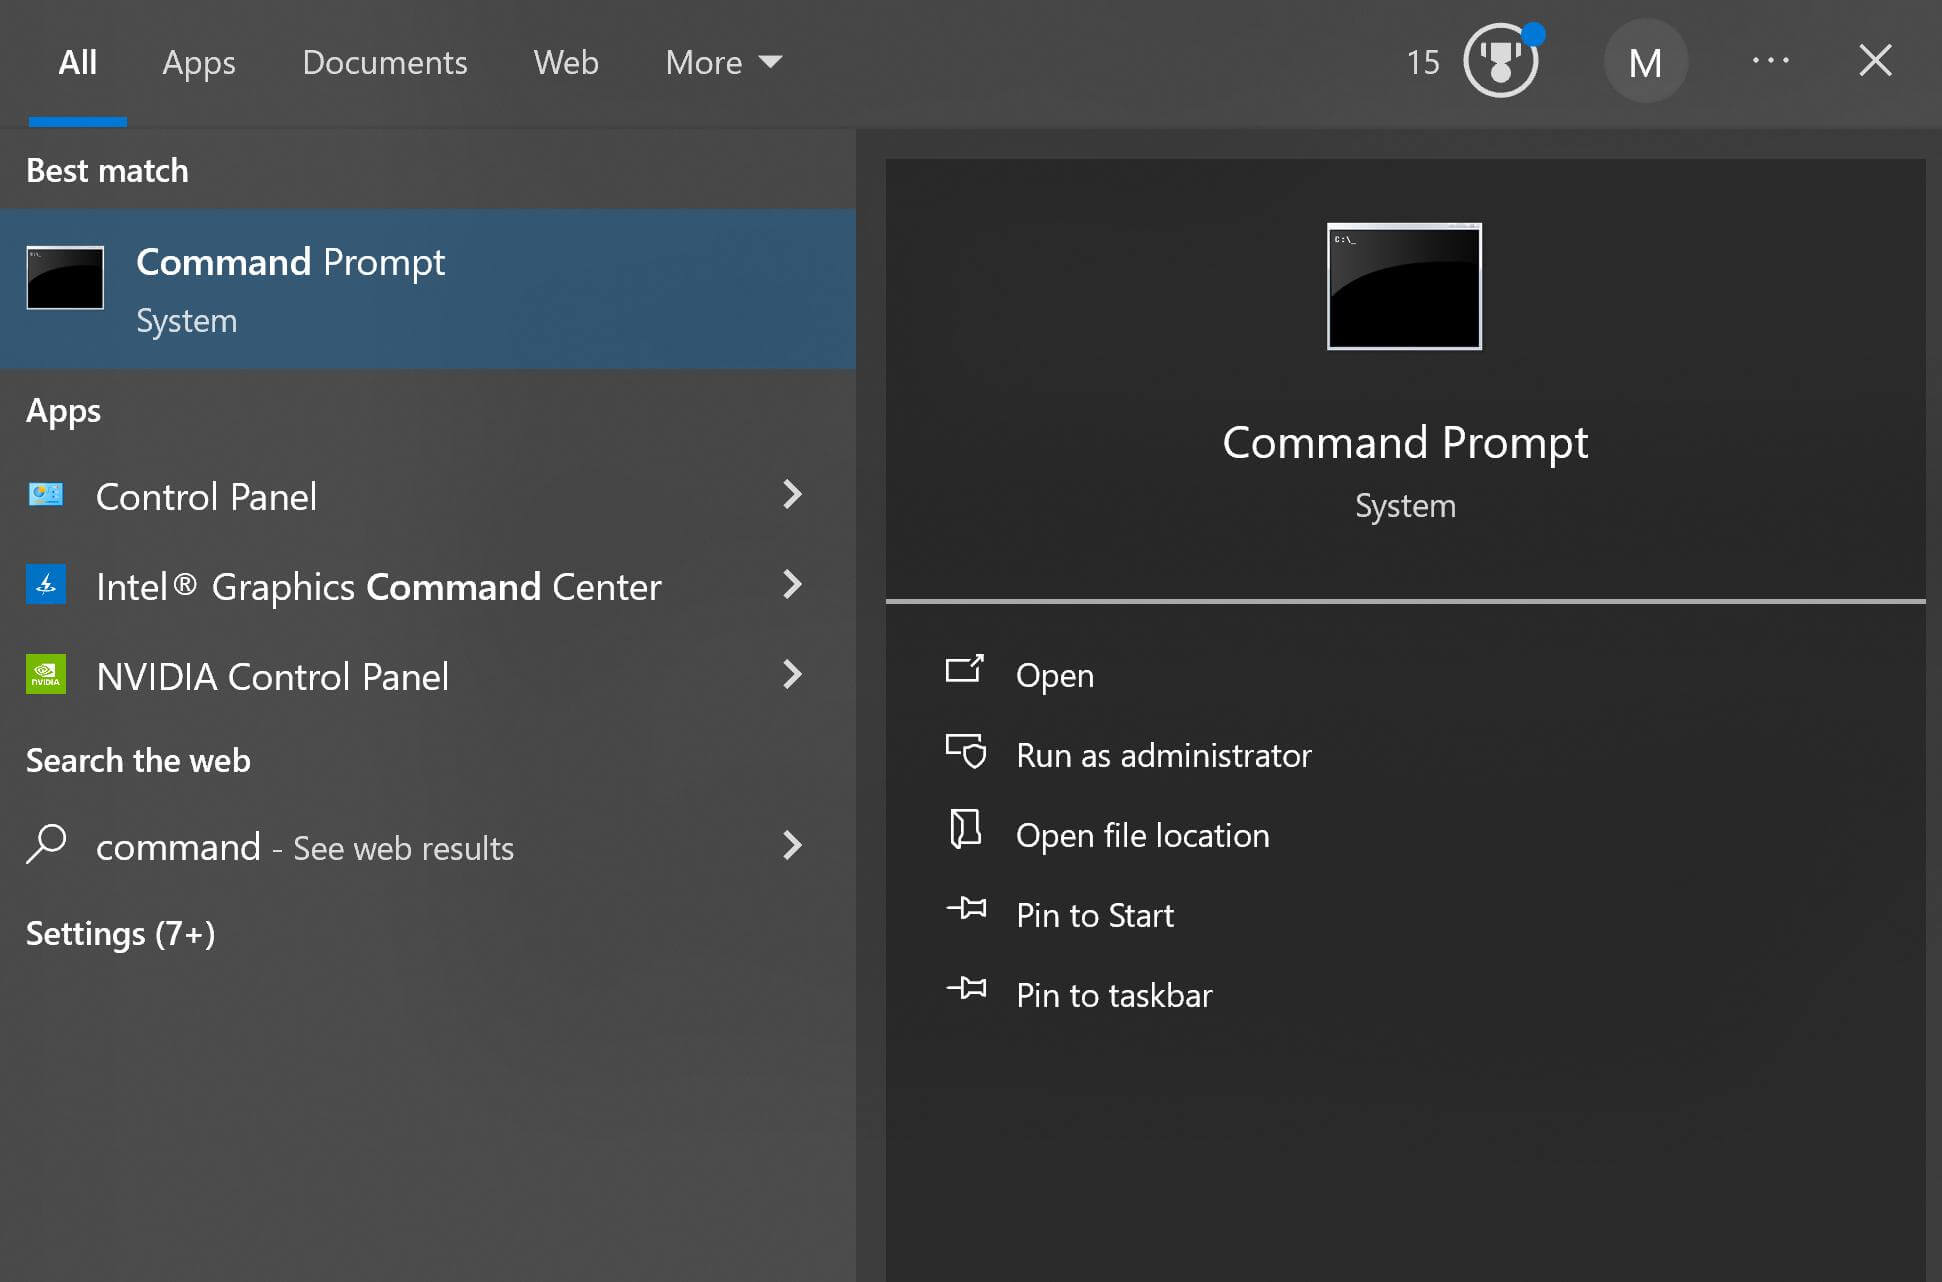Image resolution: width=1942 pixels, height=1282 pixels.
Task: Expand the command web results chevron
Action: click(x=792, y=845)
